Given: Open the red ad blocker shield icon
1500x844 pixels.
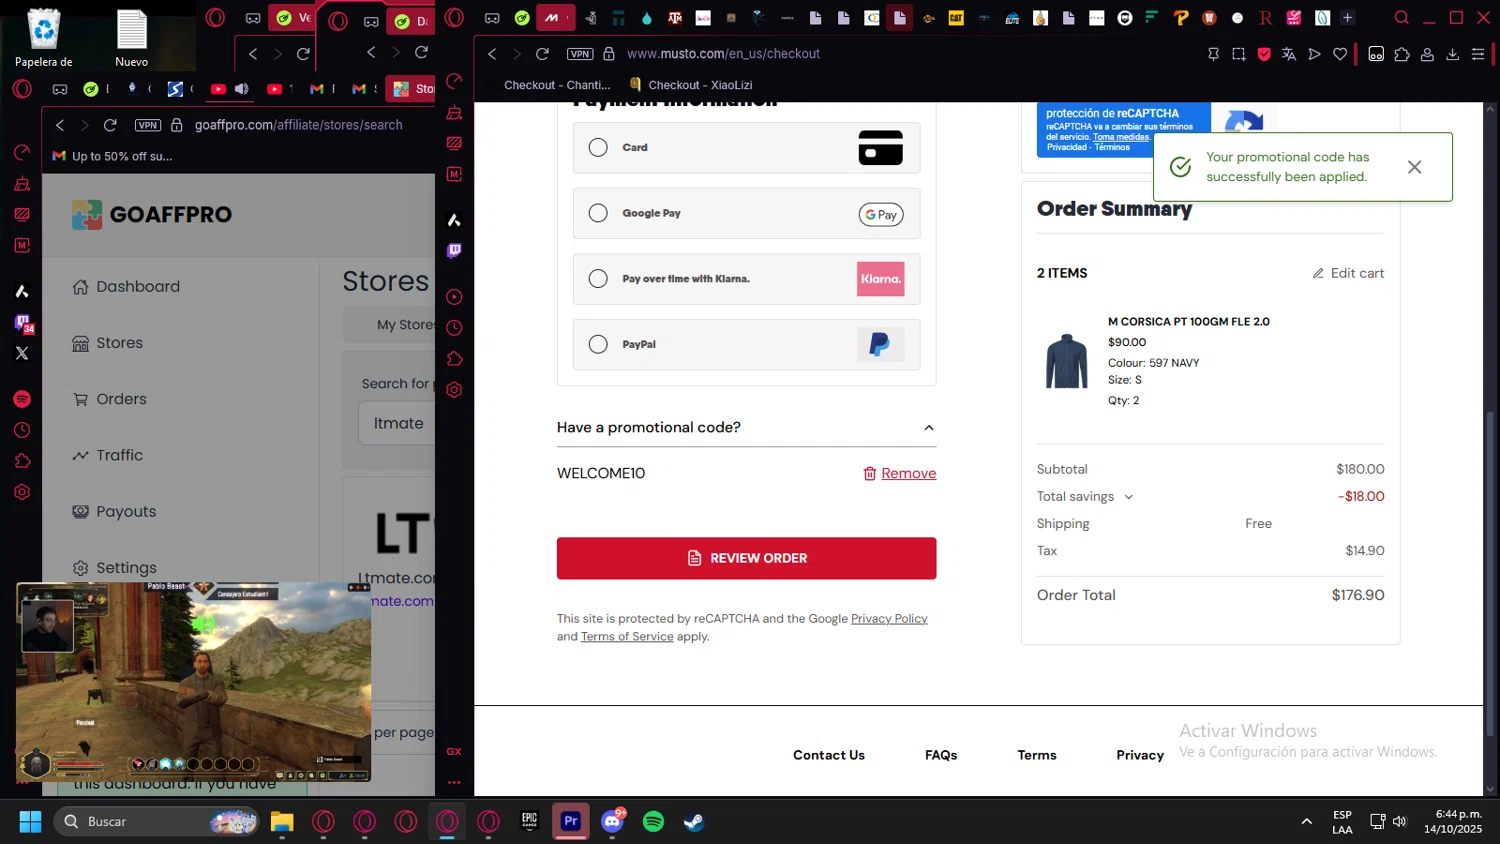Looking at the screenshot, I should pos(1264,54).
